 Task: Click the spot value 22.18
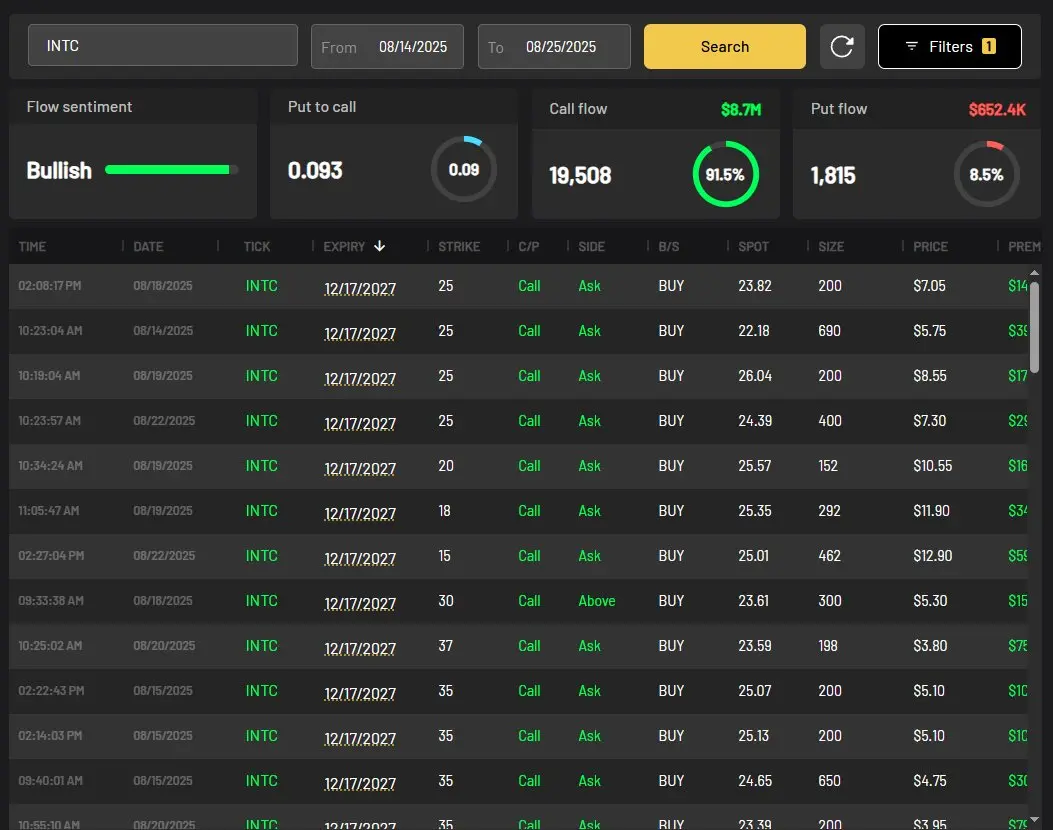point(753,331)
